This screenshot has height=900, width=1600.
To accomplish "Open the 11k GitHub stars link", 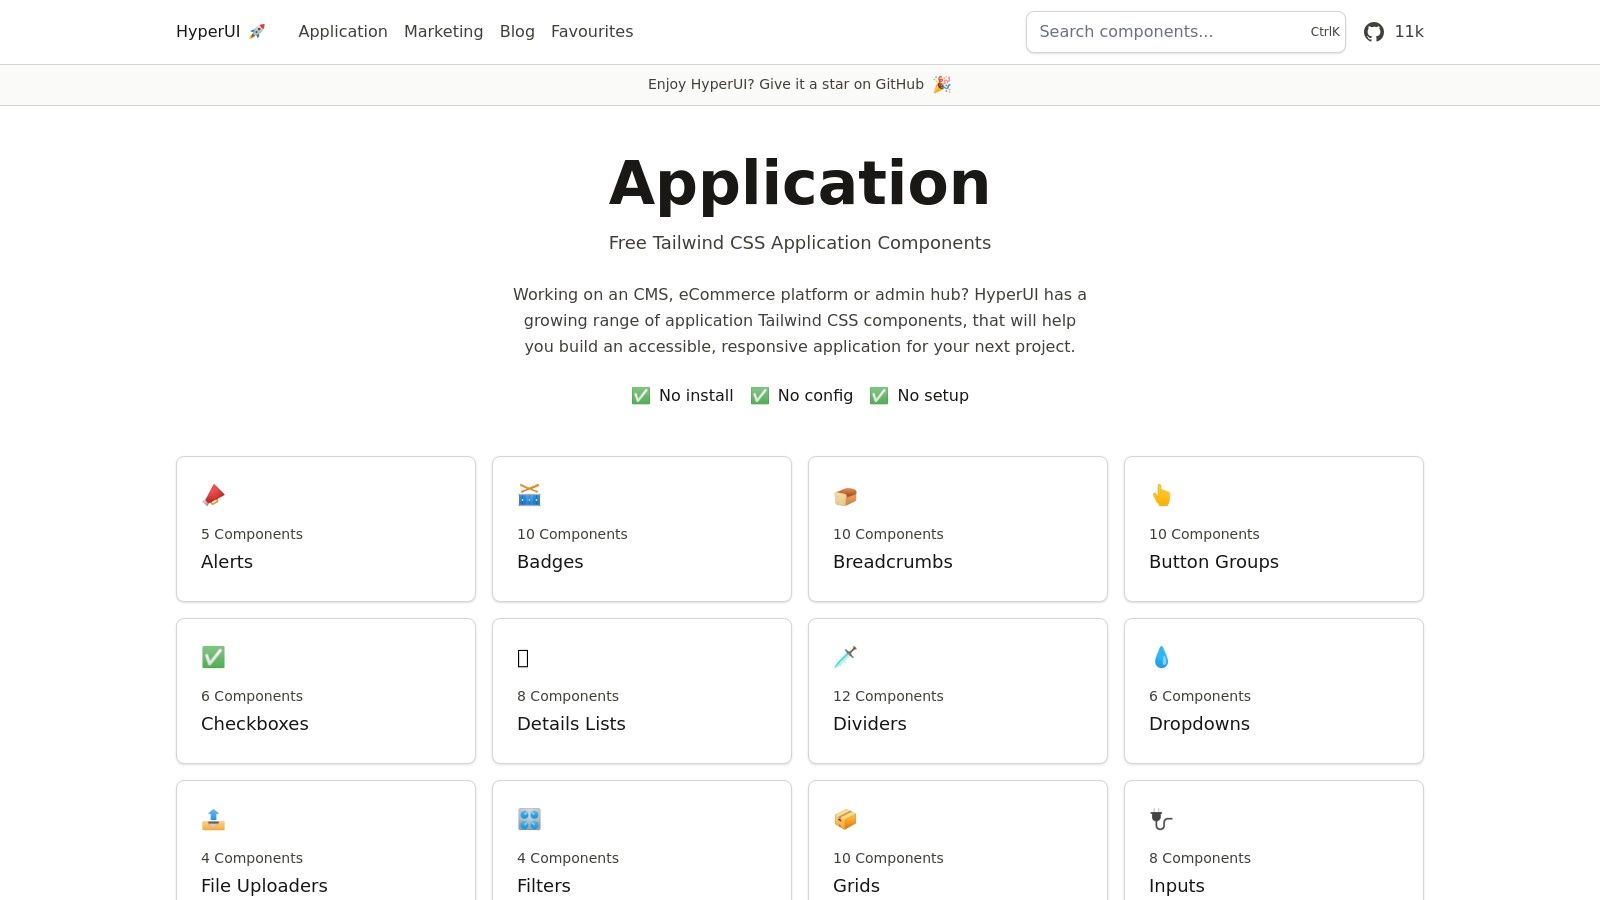I will click(x=1394, y=32).
